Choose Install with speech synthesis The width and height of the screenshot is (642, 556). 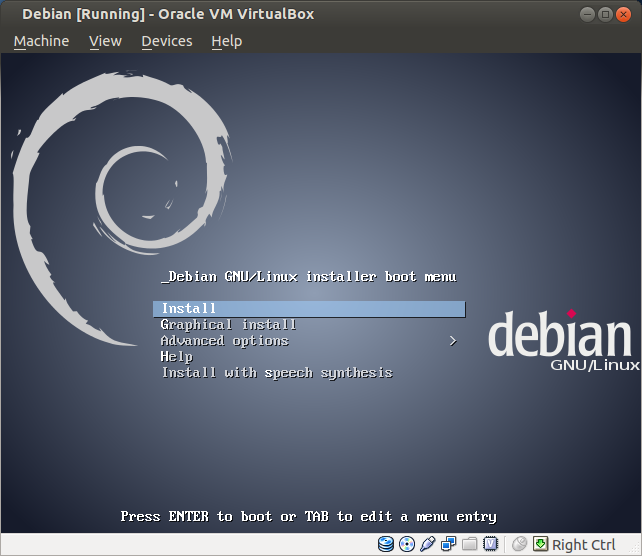276,372
